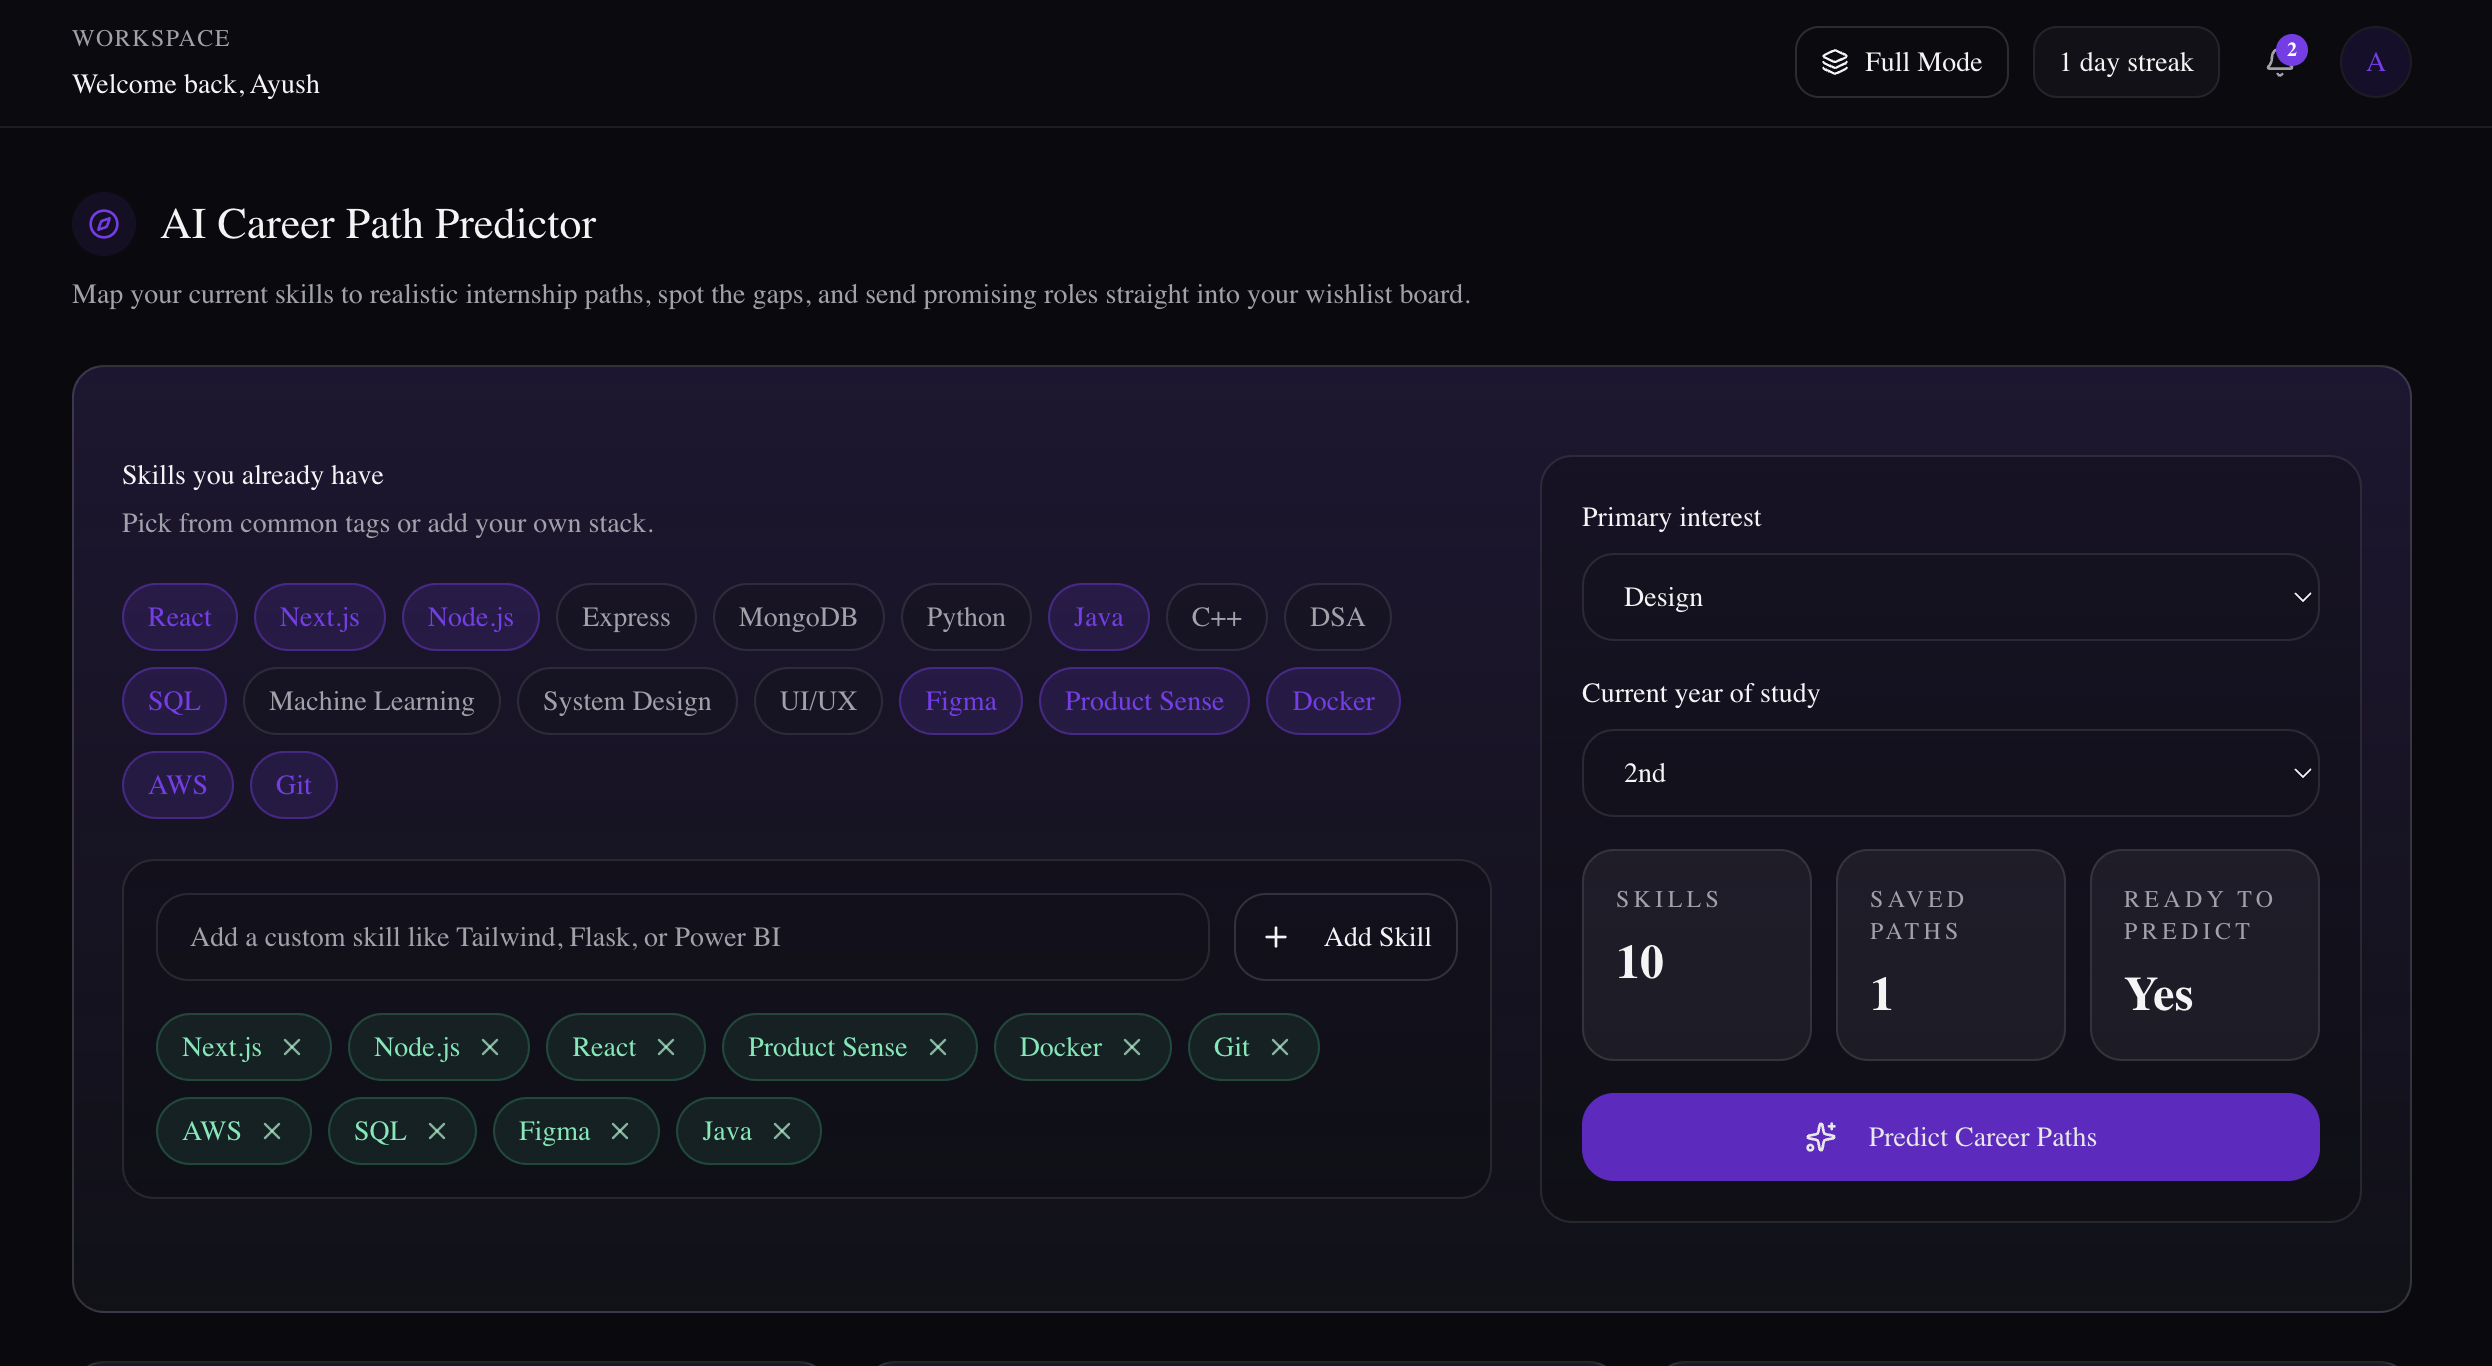Toggle the UI/UX skill tag
Viewport: 2492px width, 1366px height.
(818, 701)
